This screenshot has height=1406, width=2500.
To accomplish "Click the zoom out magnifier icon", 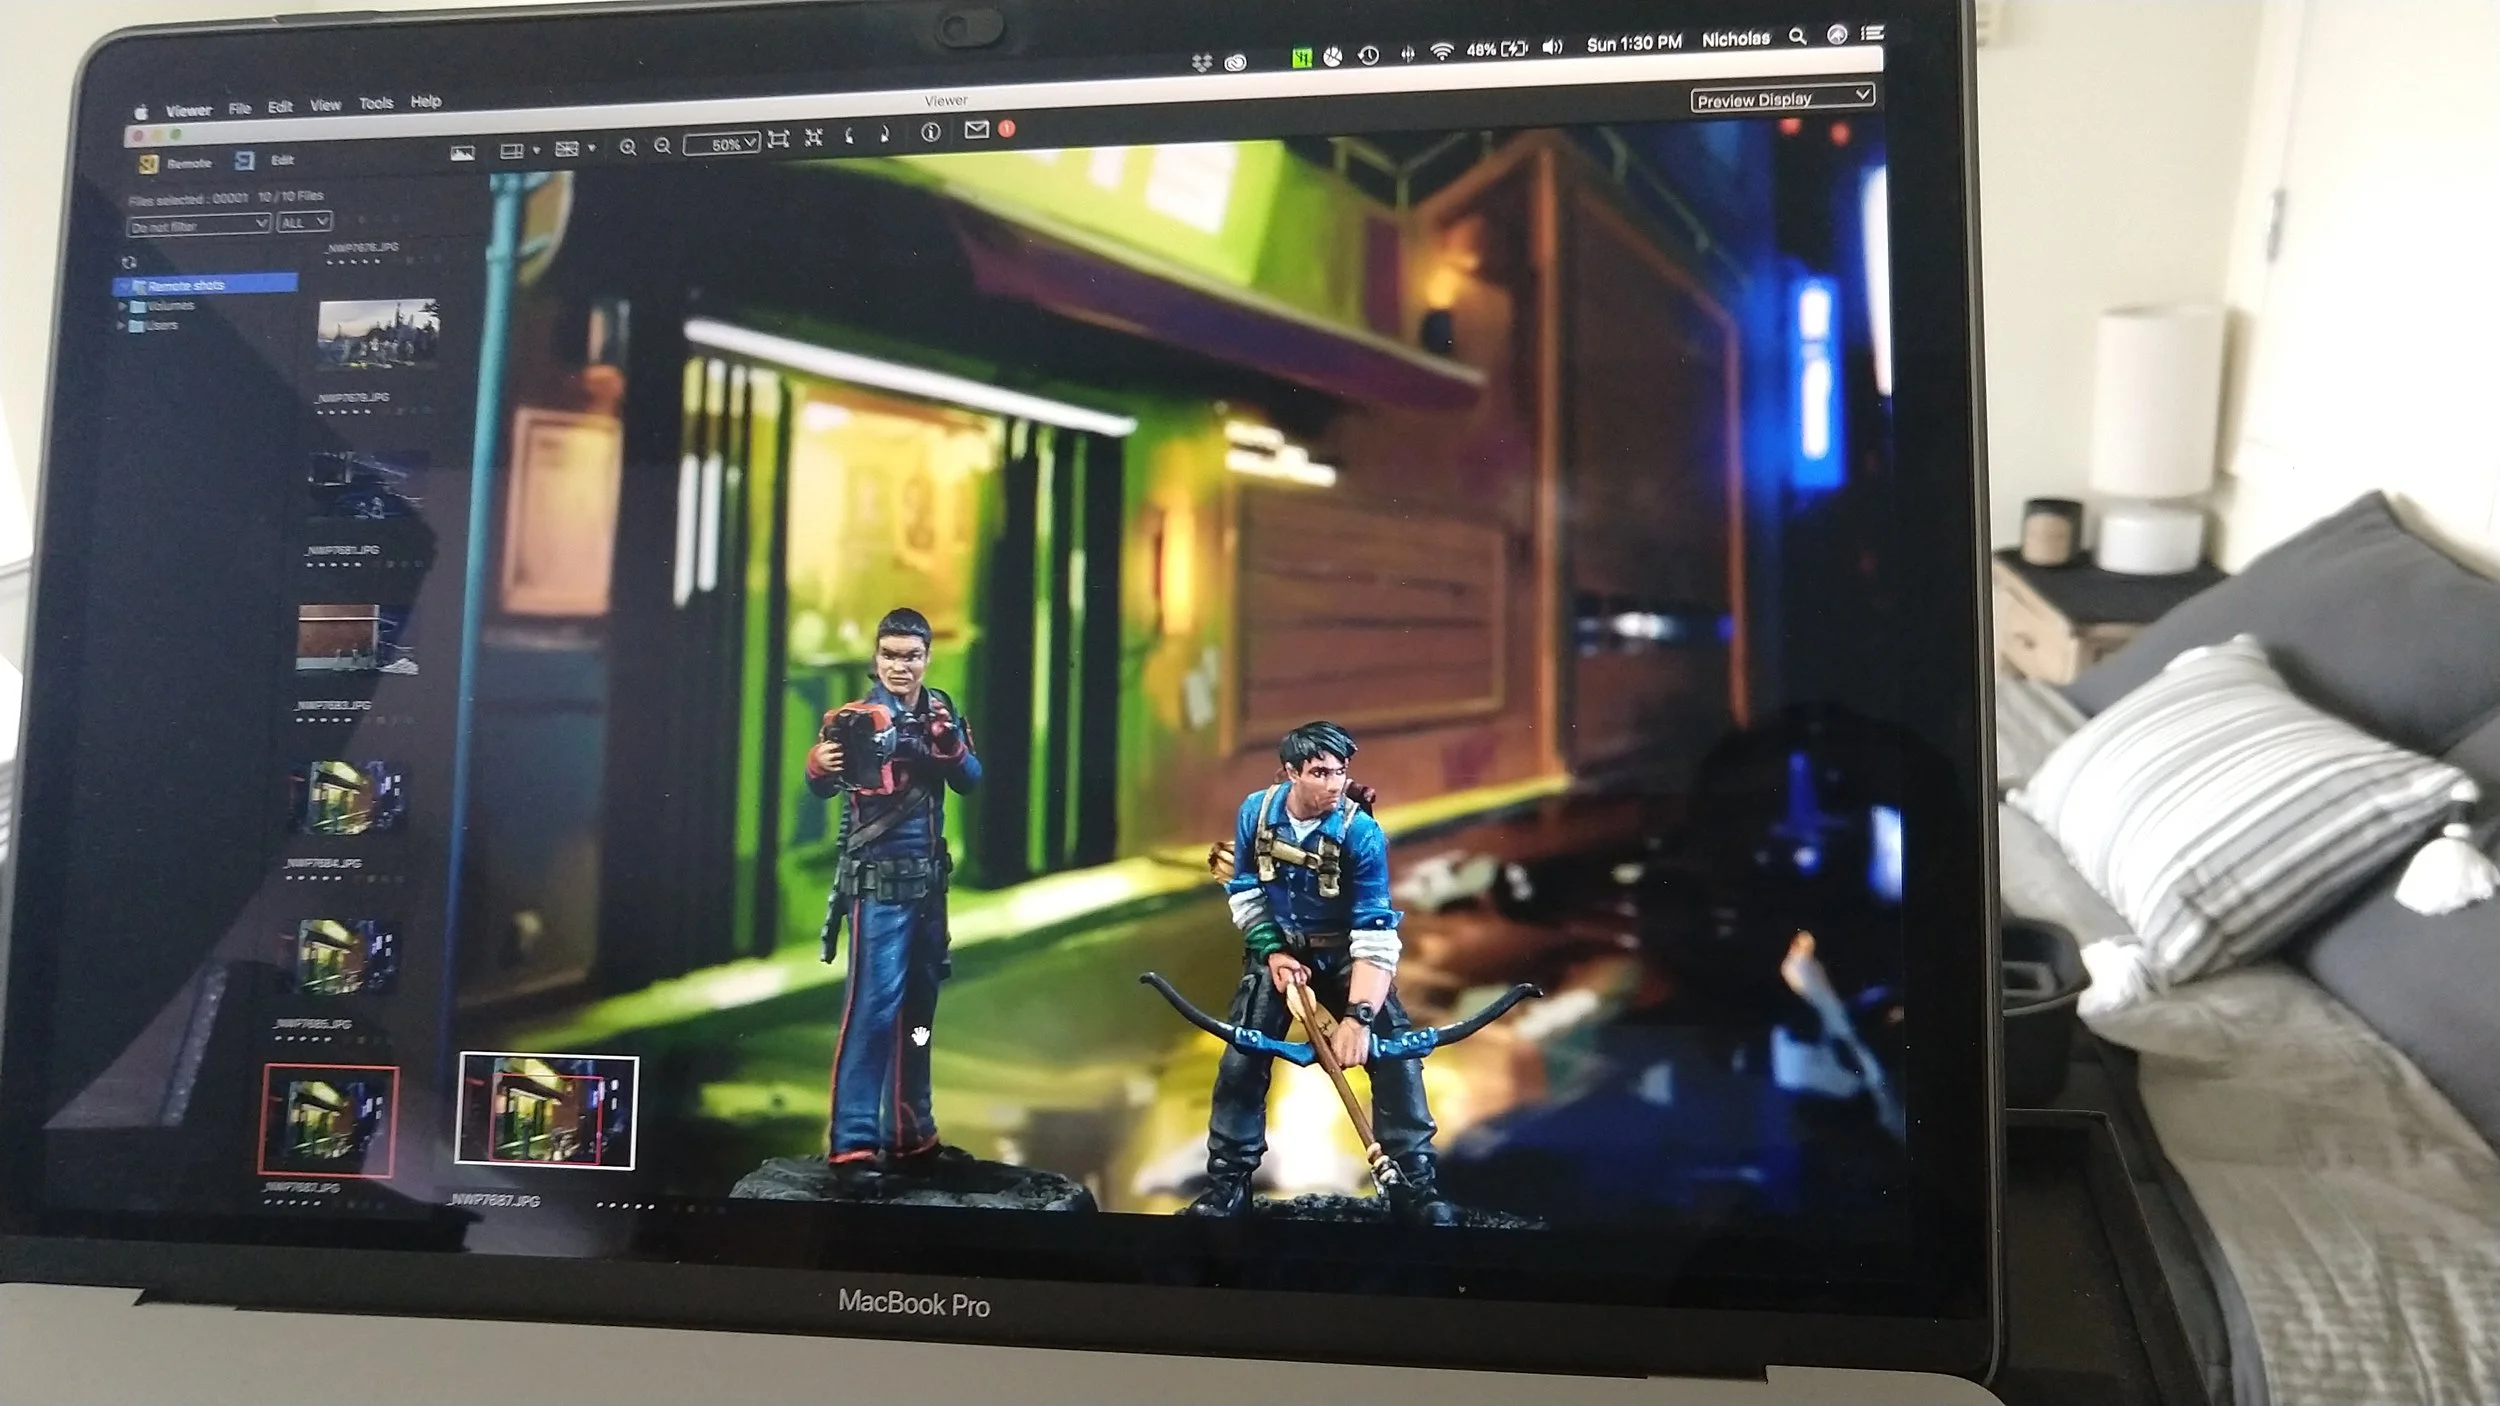I will (662, 147).
